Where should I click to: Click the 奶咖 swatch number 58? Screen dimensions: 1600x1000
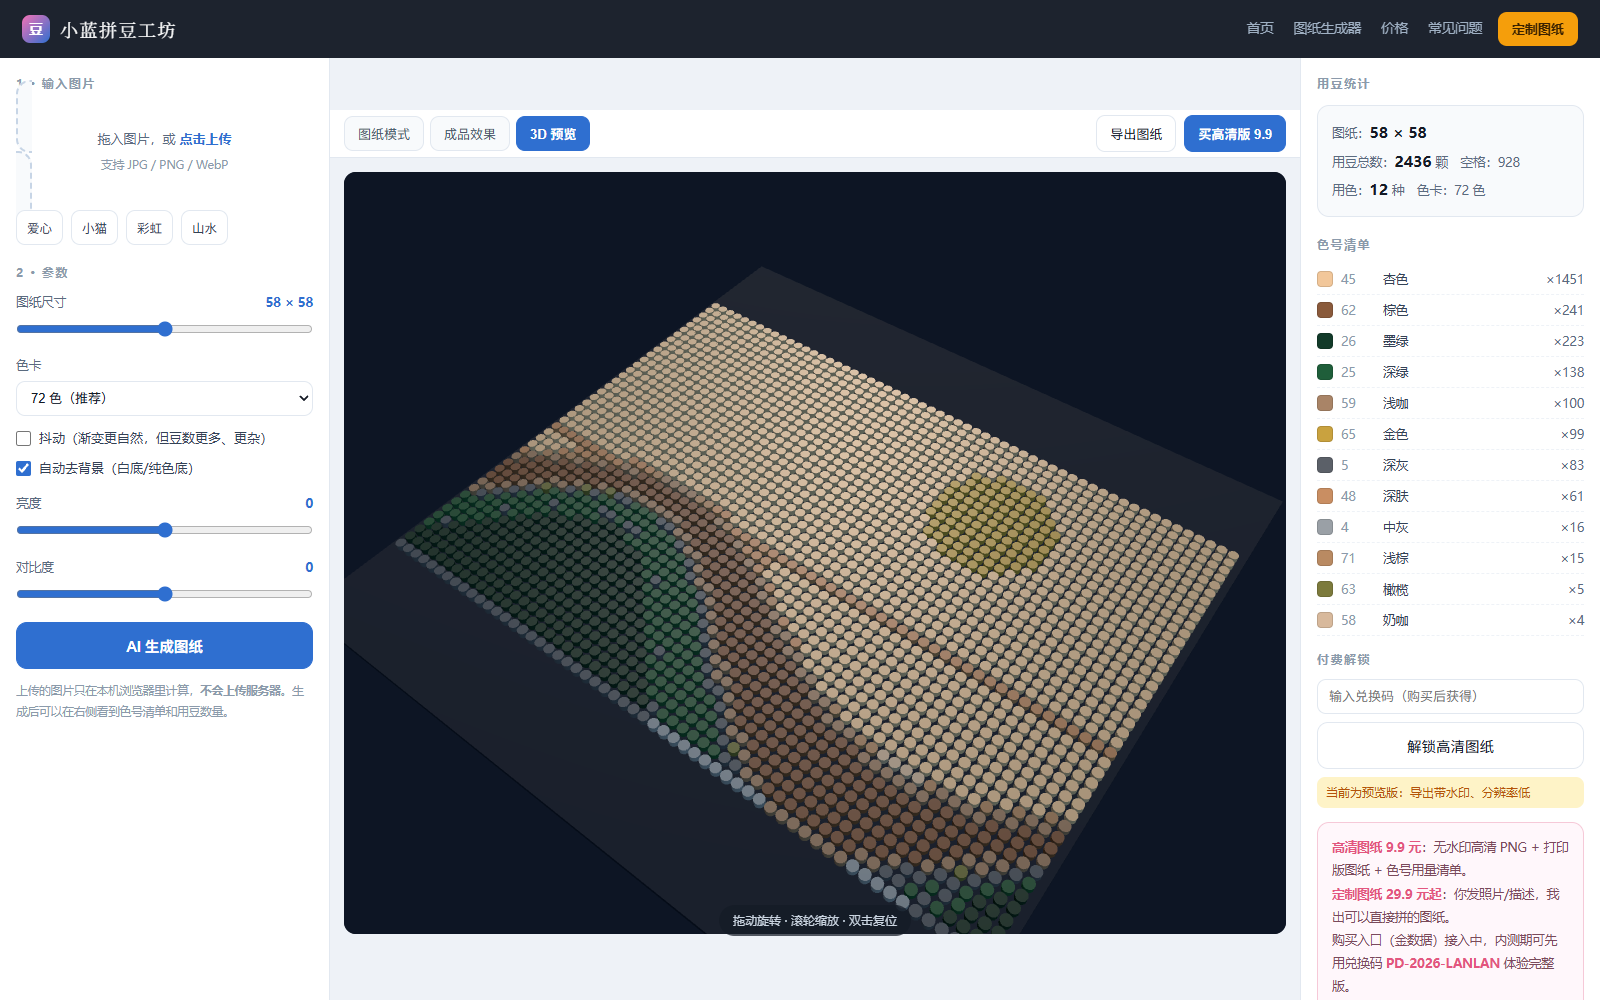tap(1325, 620)
